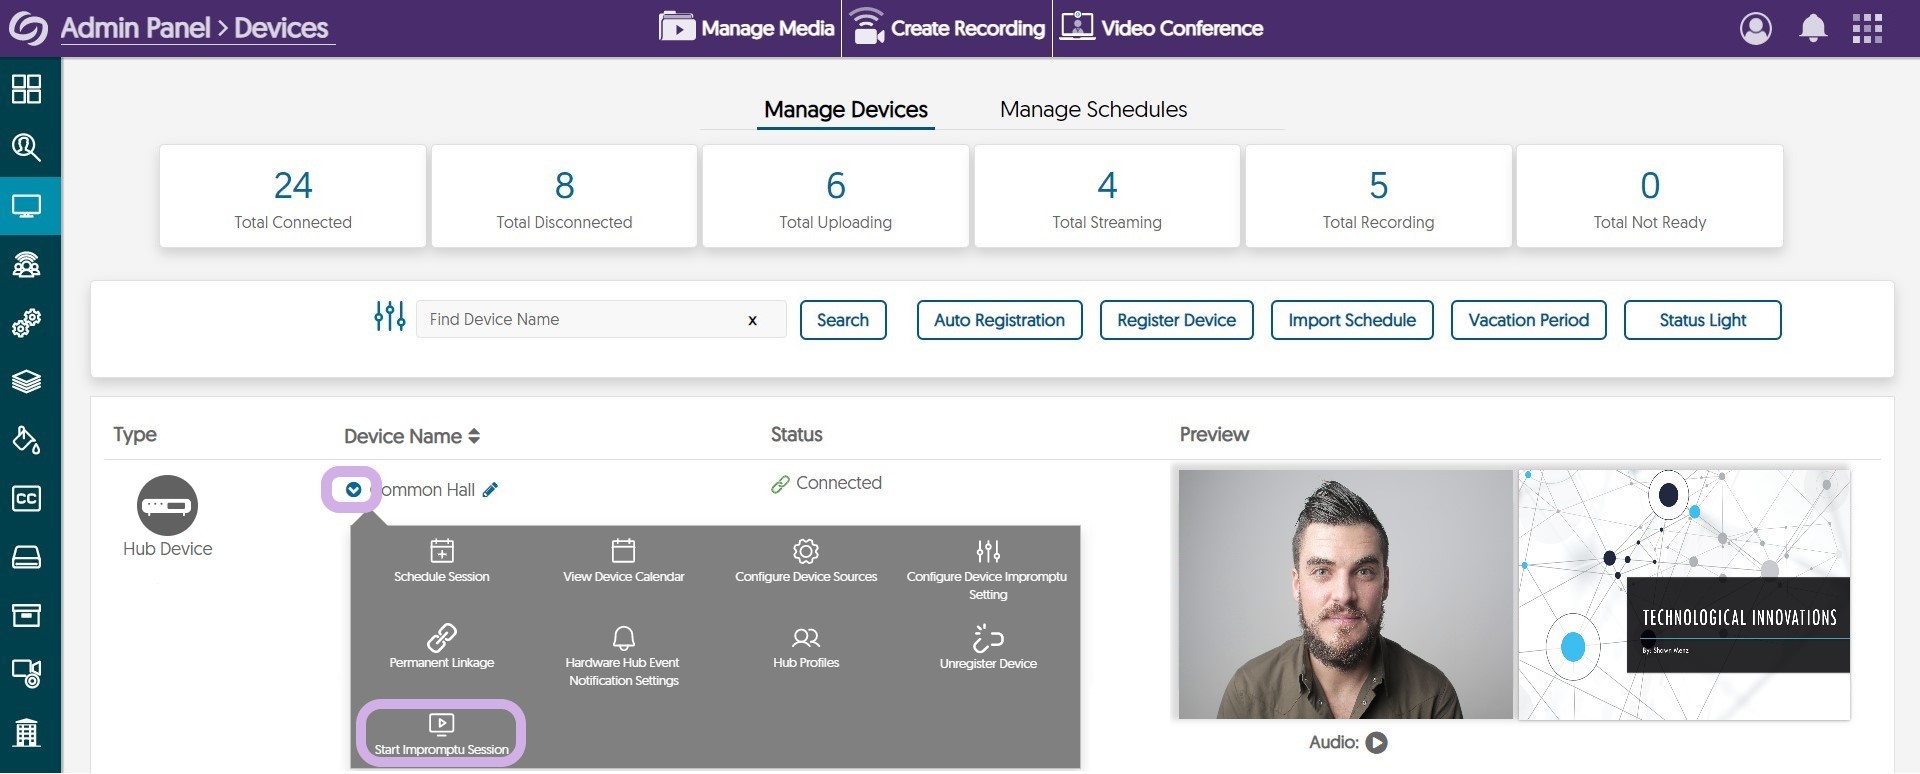1920x774 pixels.
Task: Open notifications bell in header
Action: pos(1812,28)
